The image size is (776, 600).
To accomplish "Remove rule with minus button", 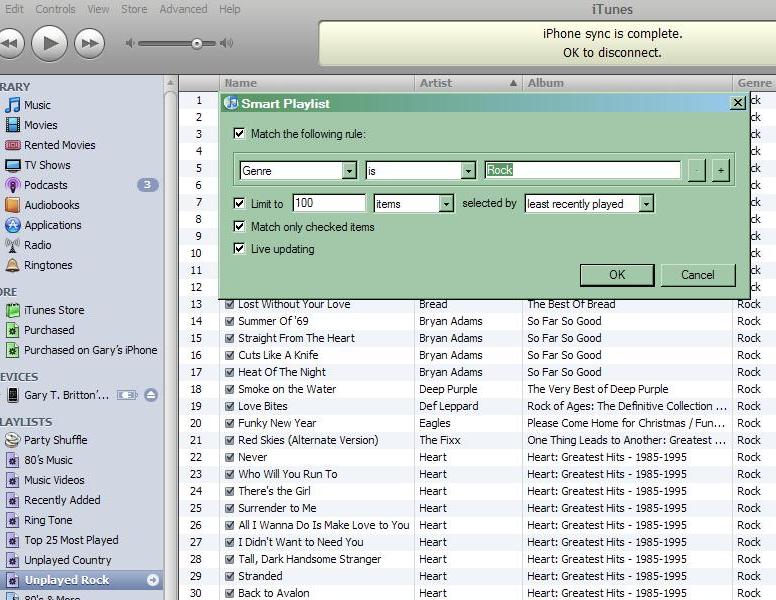I will click(697, 171).
